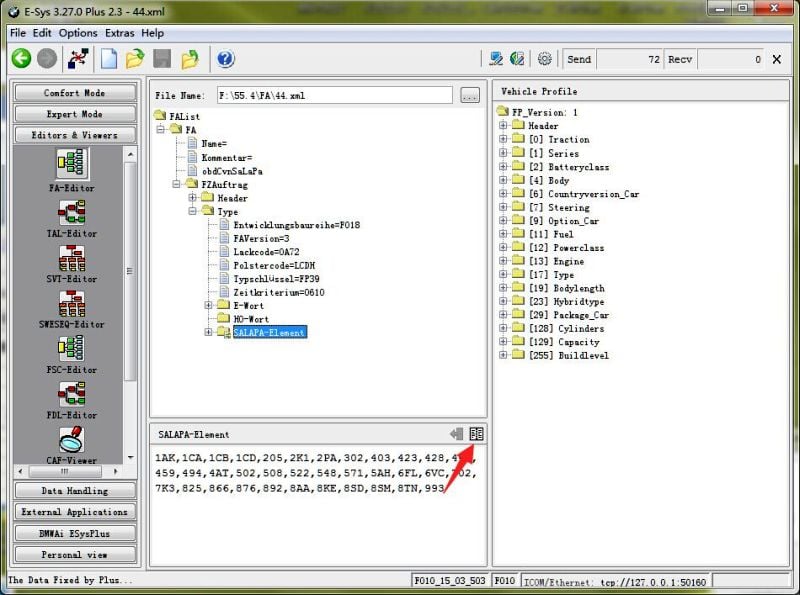Click F010_15_03_503 status bar entry
Viewport: 800px width, 595px height.
pyautogui.click(x=449, y=581)
